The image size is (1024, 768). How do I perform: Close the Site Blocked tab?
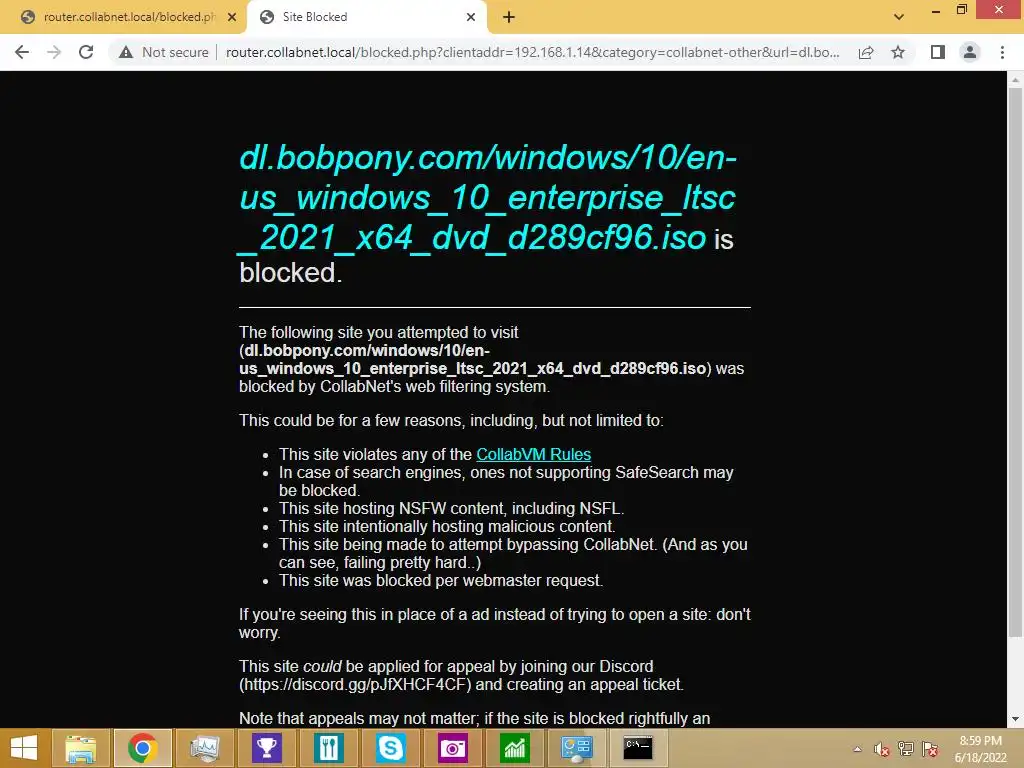(471, 18)
